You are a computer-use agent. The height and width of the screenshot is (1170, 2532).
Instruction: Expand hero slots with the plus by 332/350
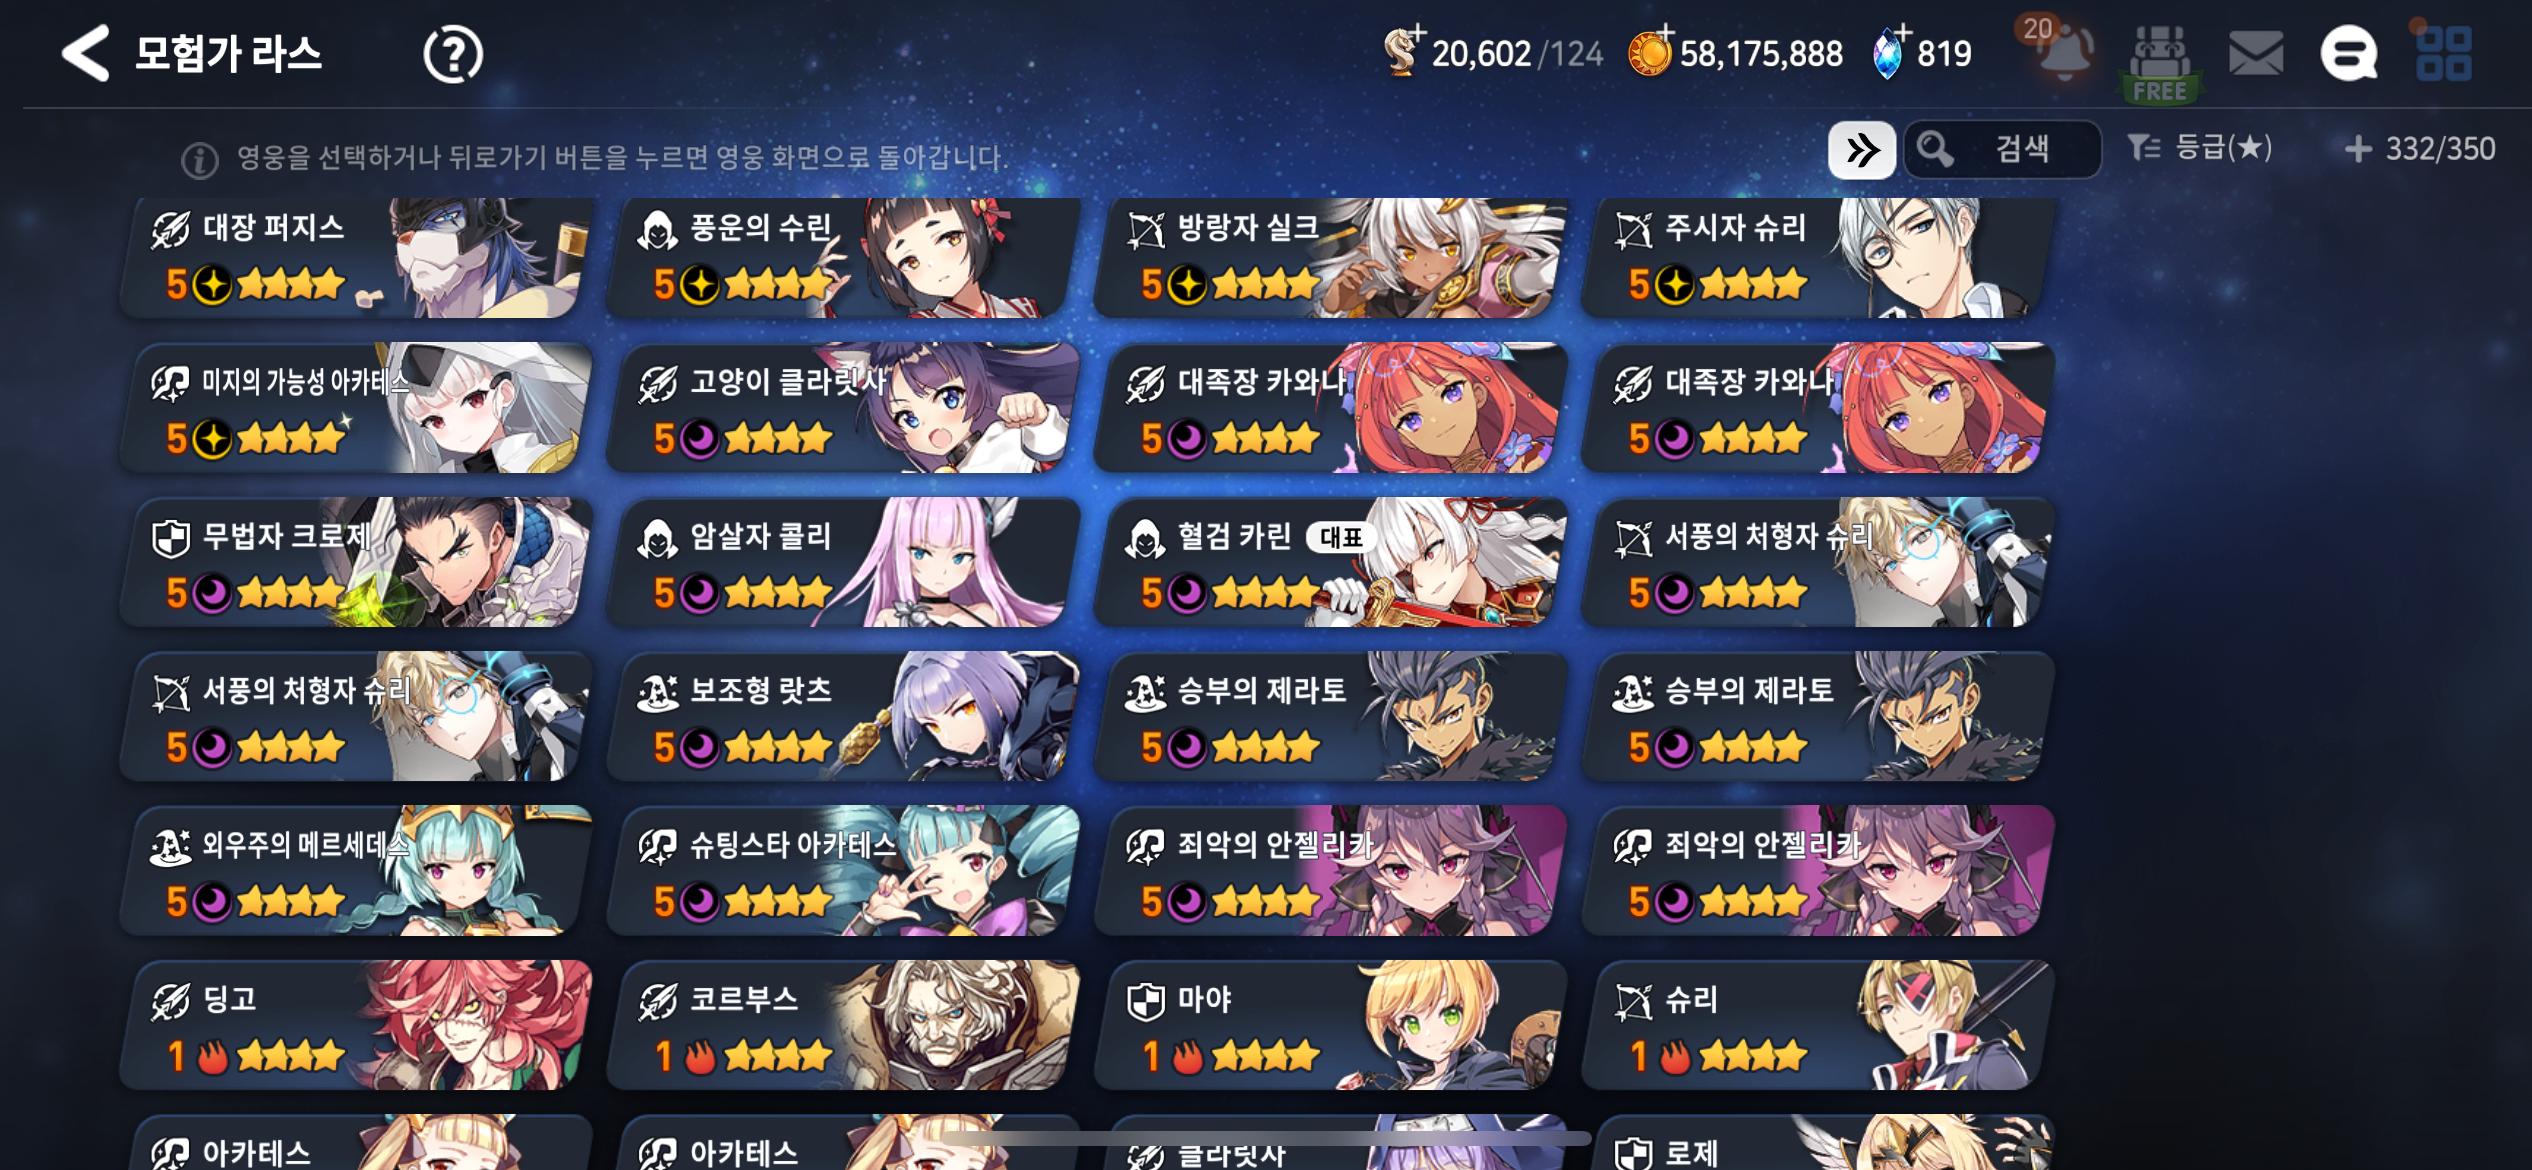pos(2358,149)
